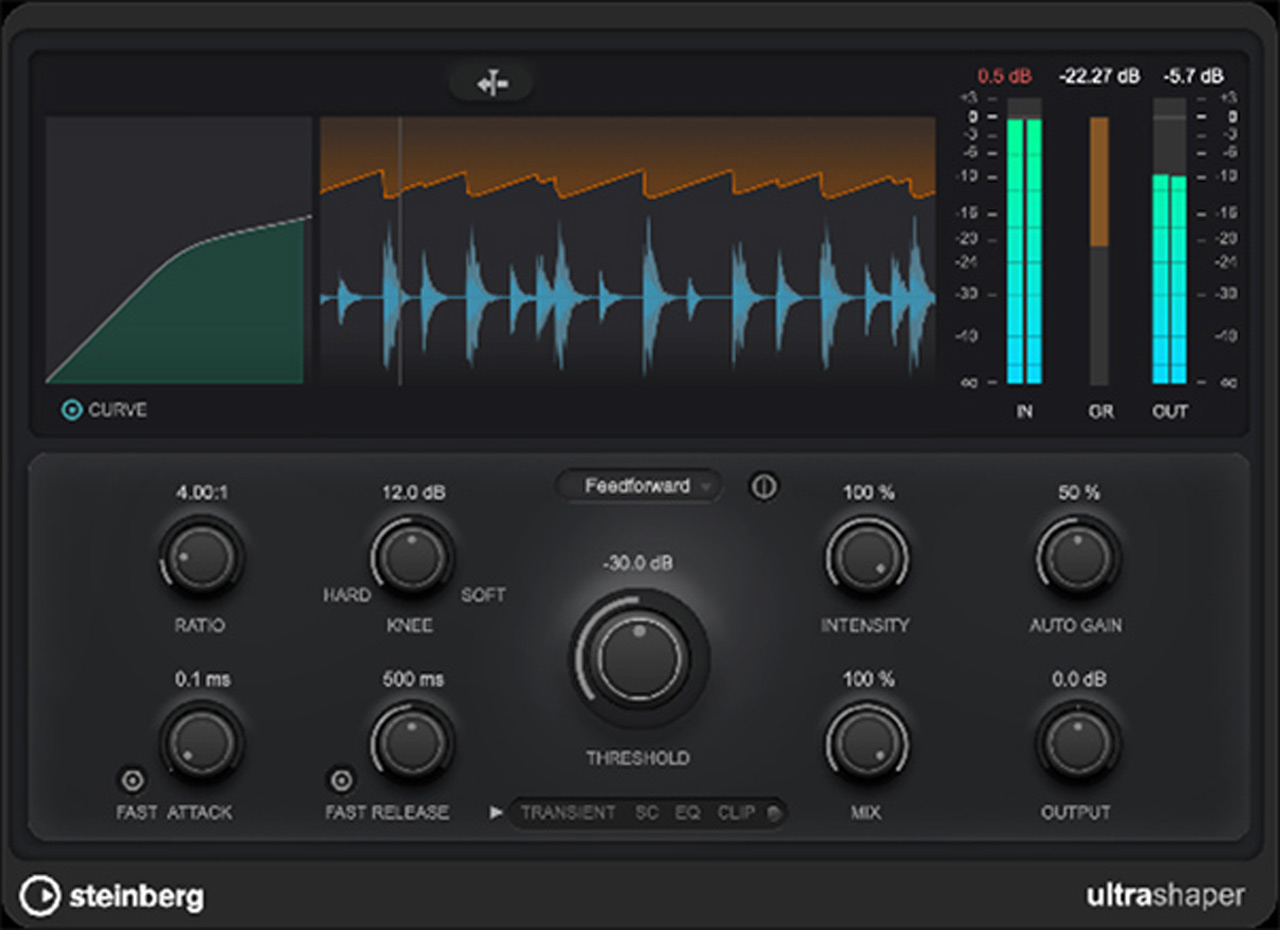The width and height of the screenshot is (1280, 930).
Task: Click the GR gain reduction meter
Action: point(1099,250)
